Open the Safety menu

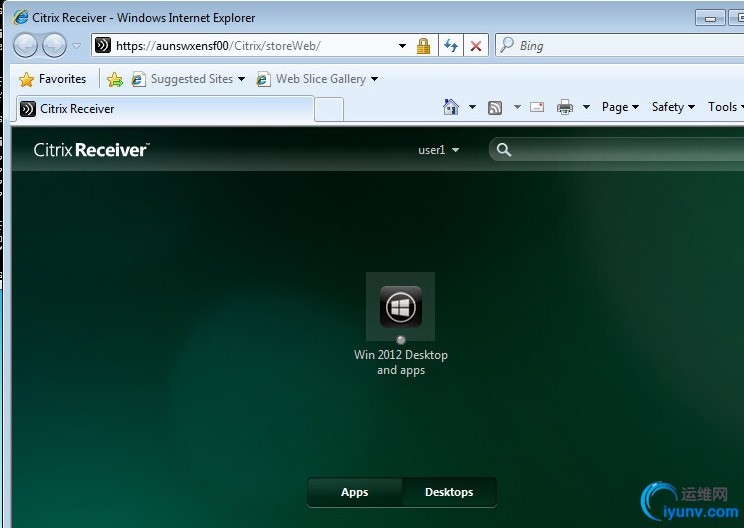(673, 107)
